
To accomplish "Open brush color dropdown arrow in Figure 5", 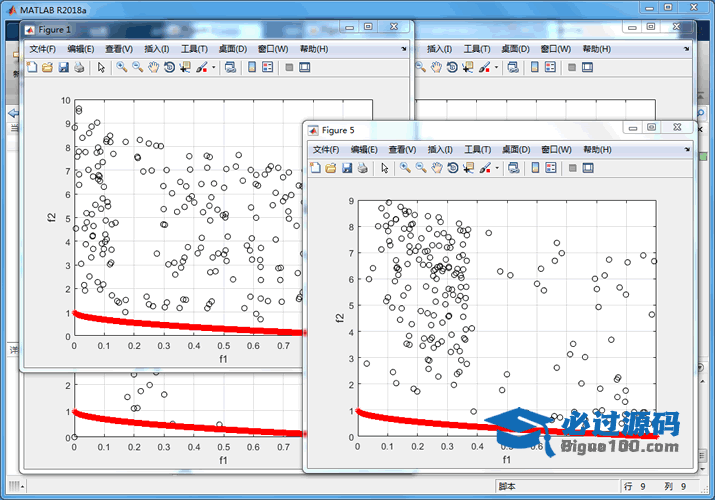I will coord(497,168).
